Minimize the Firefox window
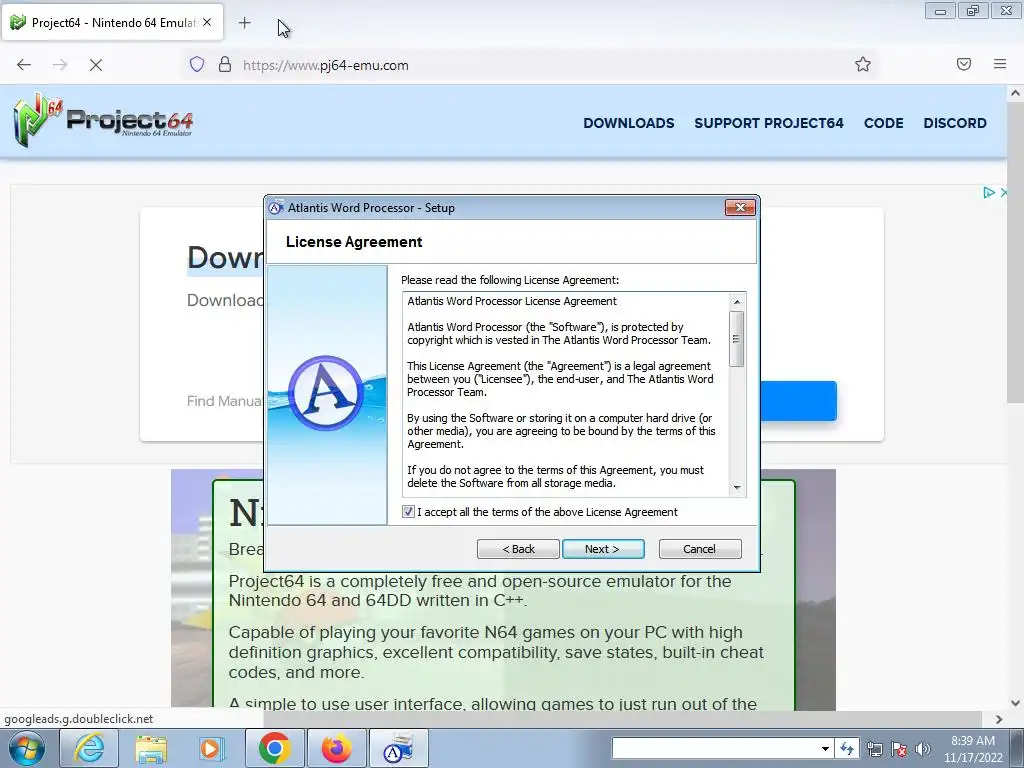The width and height of the screenshot is (1024, 768). click(940, 11)
